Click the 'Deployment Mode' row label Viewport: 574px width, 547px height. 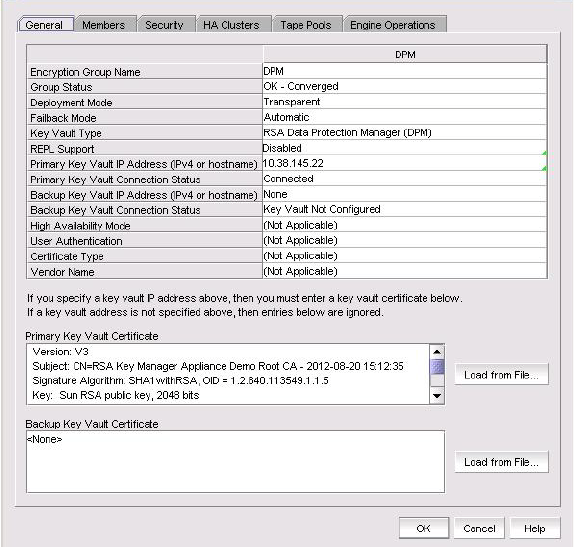click(x=71, y=103)
